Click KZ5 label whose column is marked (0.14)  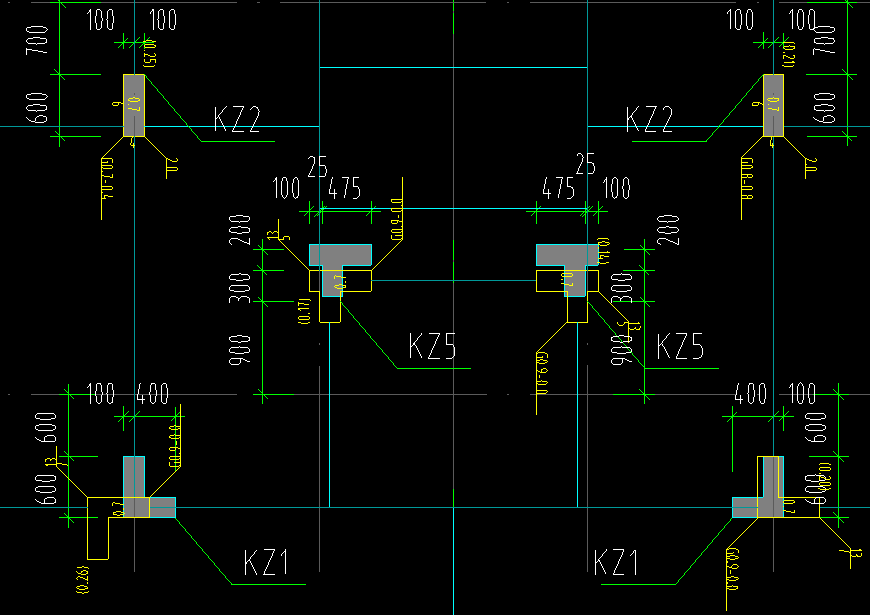[680, 346]
